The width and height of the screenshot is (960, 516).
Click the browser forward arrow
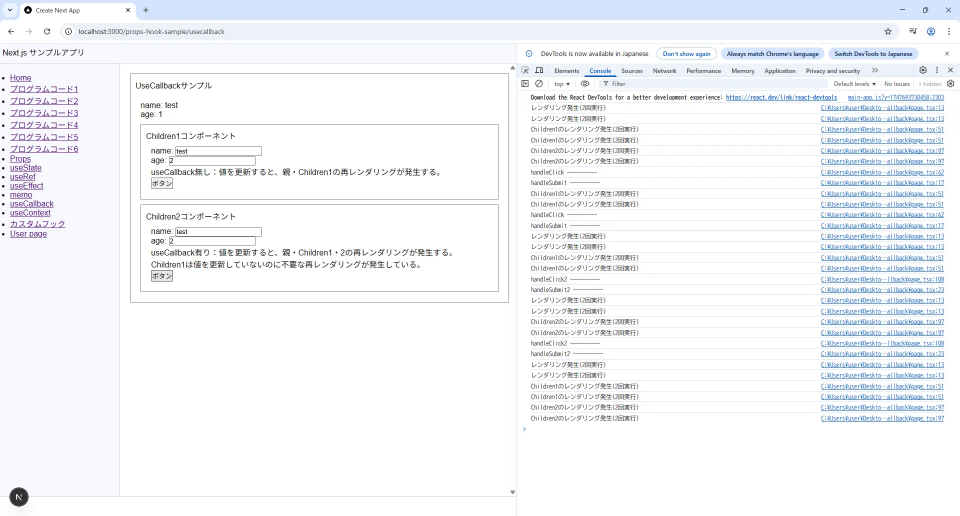pos(29,31)
